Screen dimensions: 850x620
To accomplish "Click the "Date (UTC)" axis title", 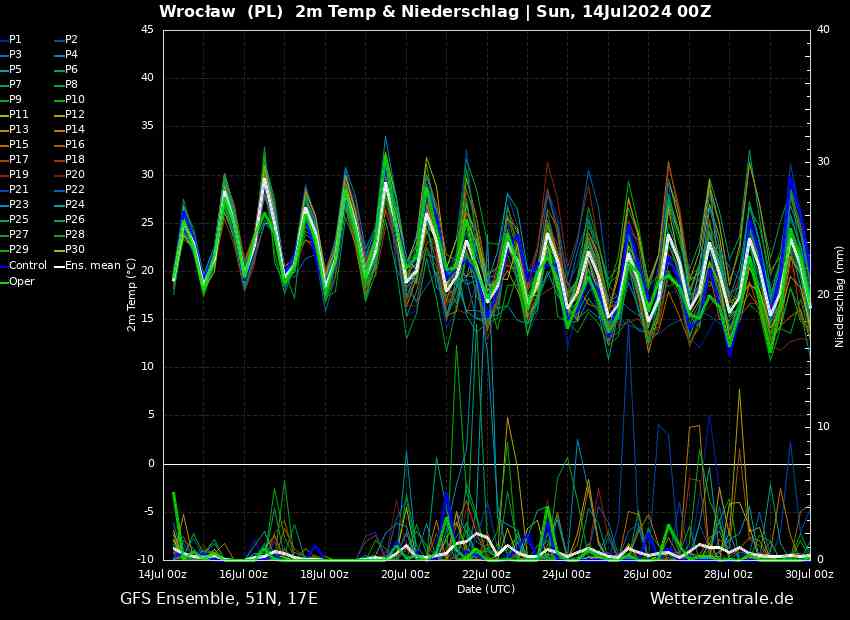I will pos(486,589).
